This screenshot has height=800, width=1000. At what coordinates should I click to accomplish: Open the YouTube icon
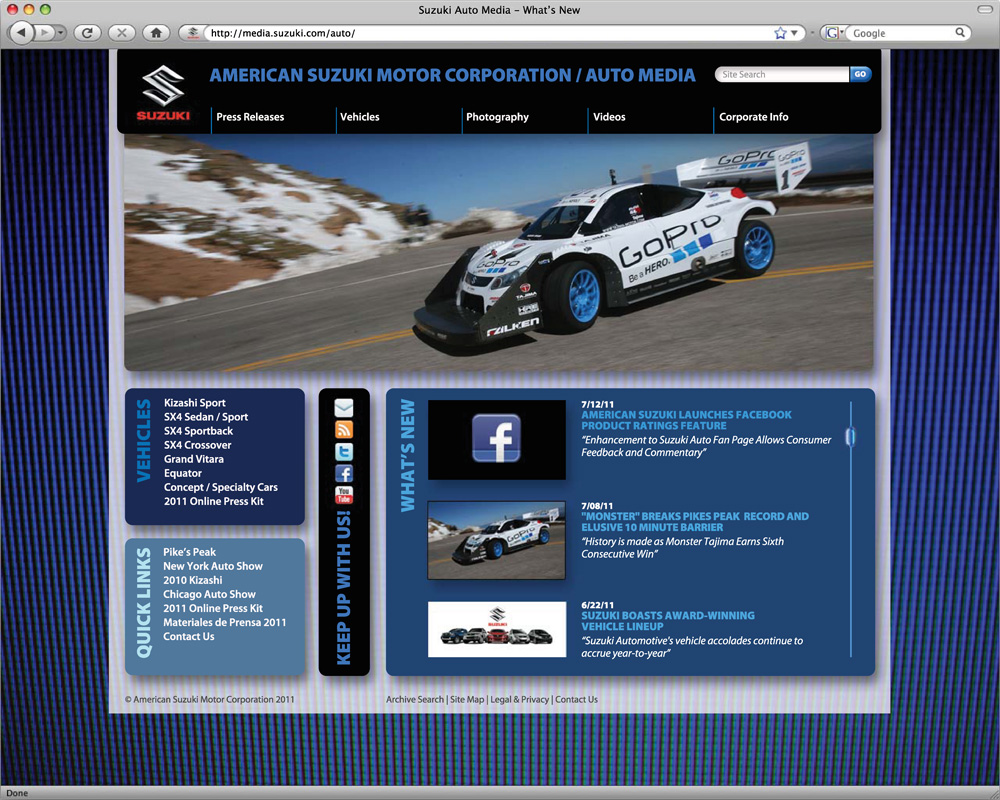[344, 495]
